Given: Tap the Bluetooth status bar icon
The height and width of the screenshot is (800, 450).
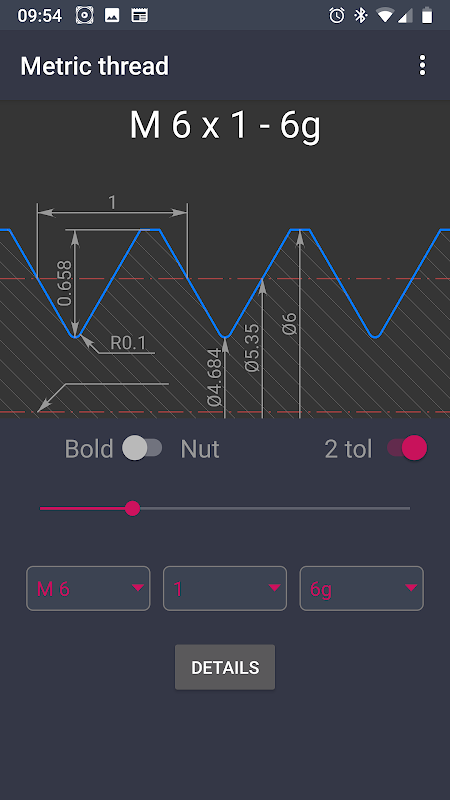Looking at the screenshot, I should (x=361, y=16).
